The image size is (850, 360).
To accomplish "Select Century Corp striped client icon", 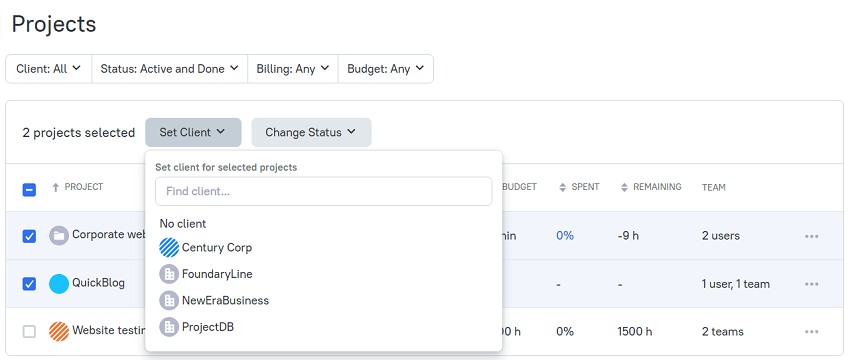I will click(x=169, y=248).
